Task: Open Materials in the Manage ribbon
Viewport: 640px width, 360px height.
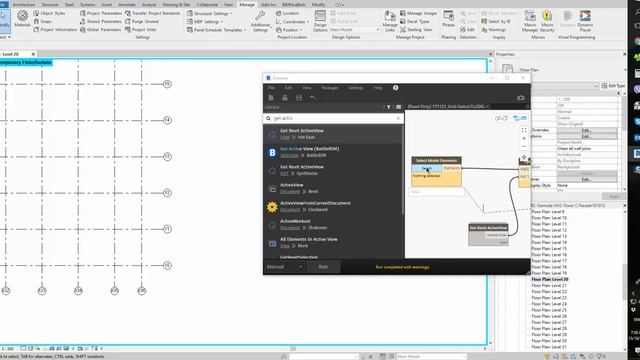Action: (x=22, y=19)
